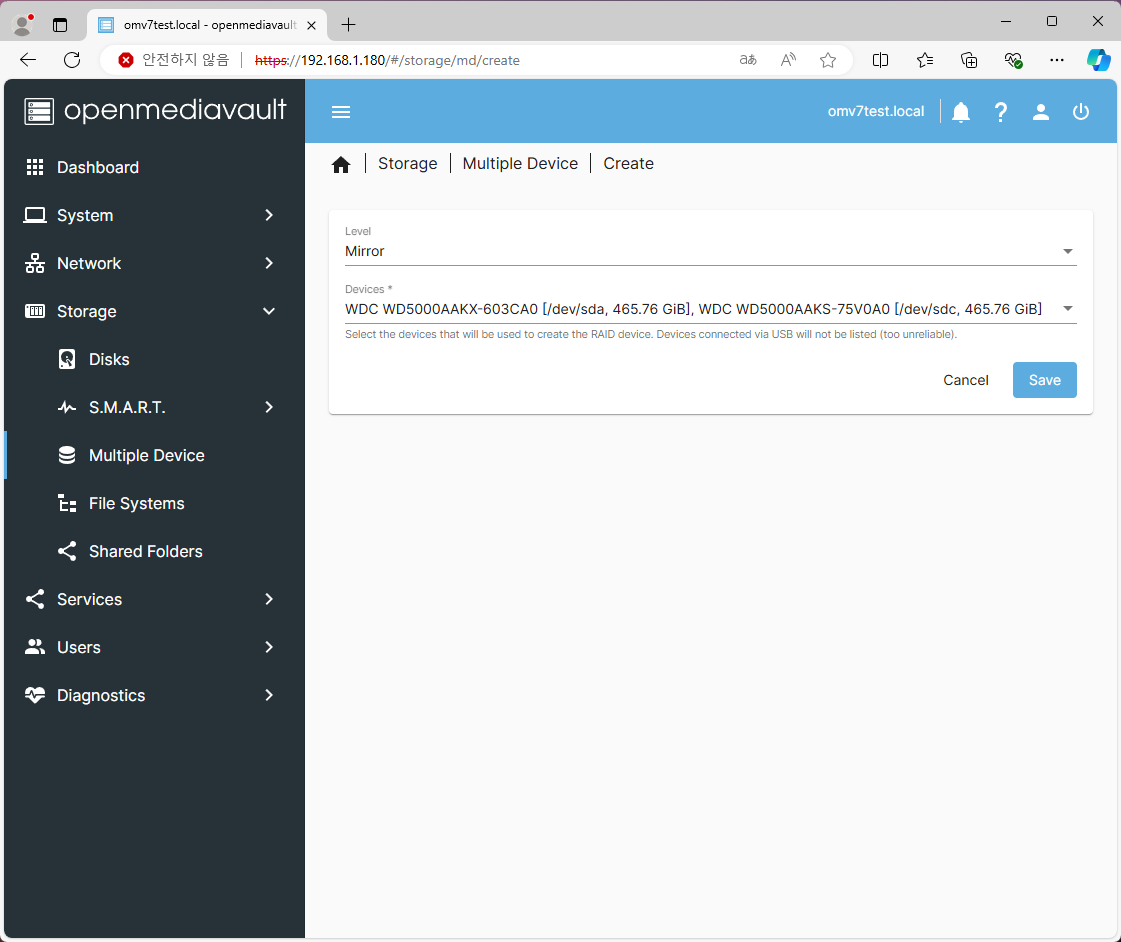
Task: Click the S.M.A.R.T. pulse icon
Action: [x=67, y=407]
